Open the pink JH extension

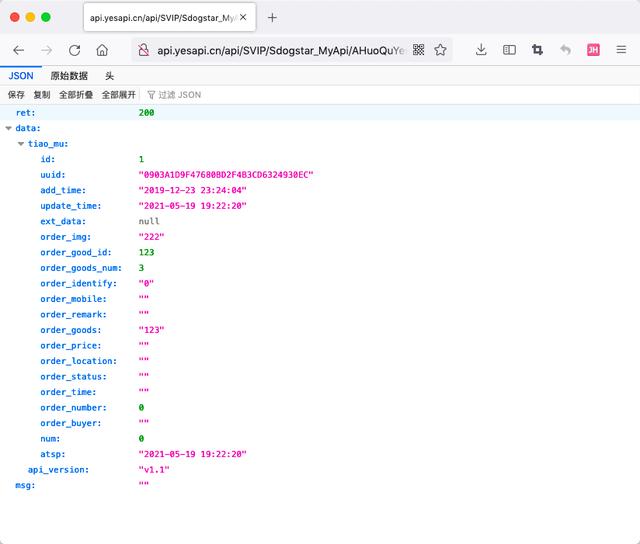point(593,50)
